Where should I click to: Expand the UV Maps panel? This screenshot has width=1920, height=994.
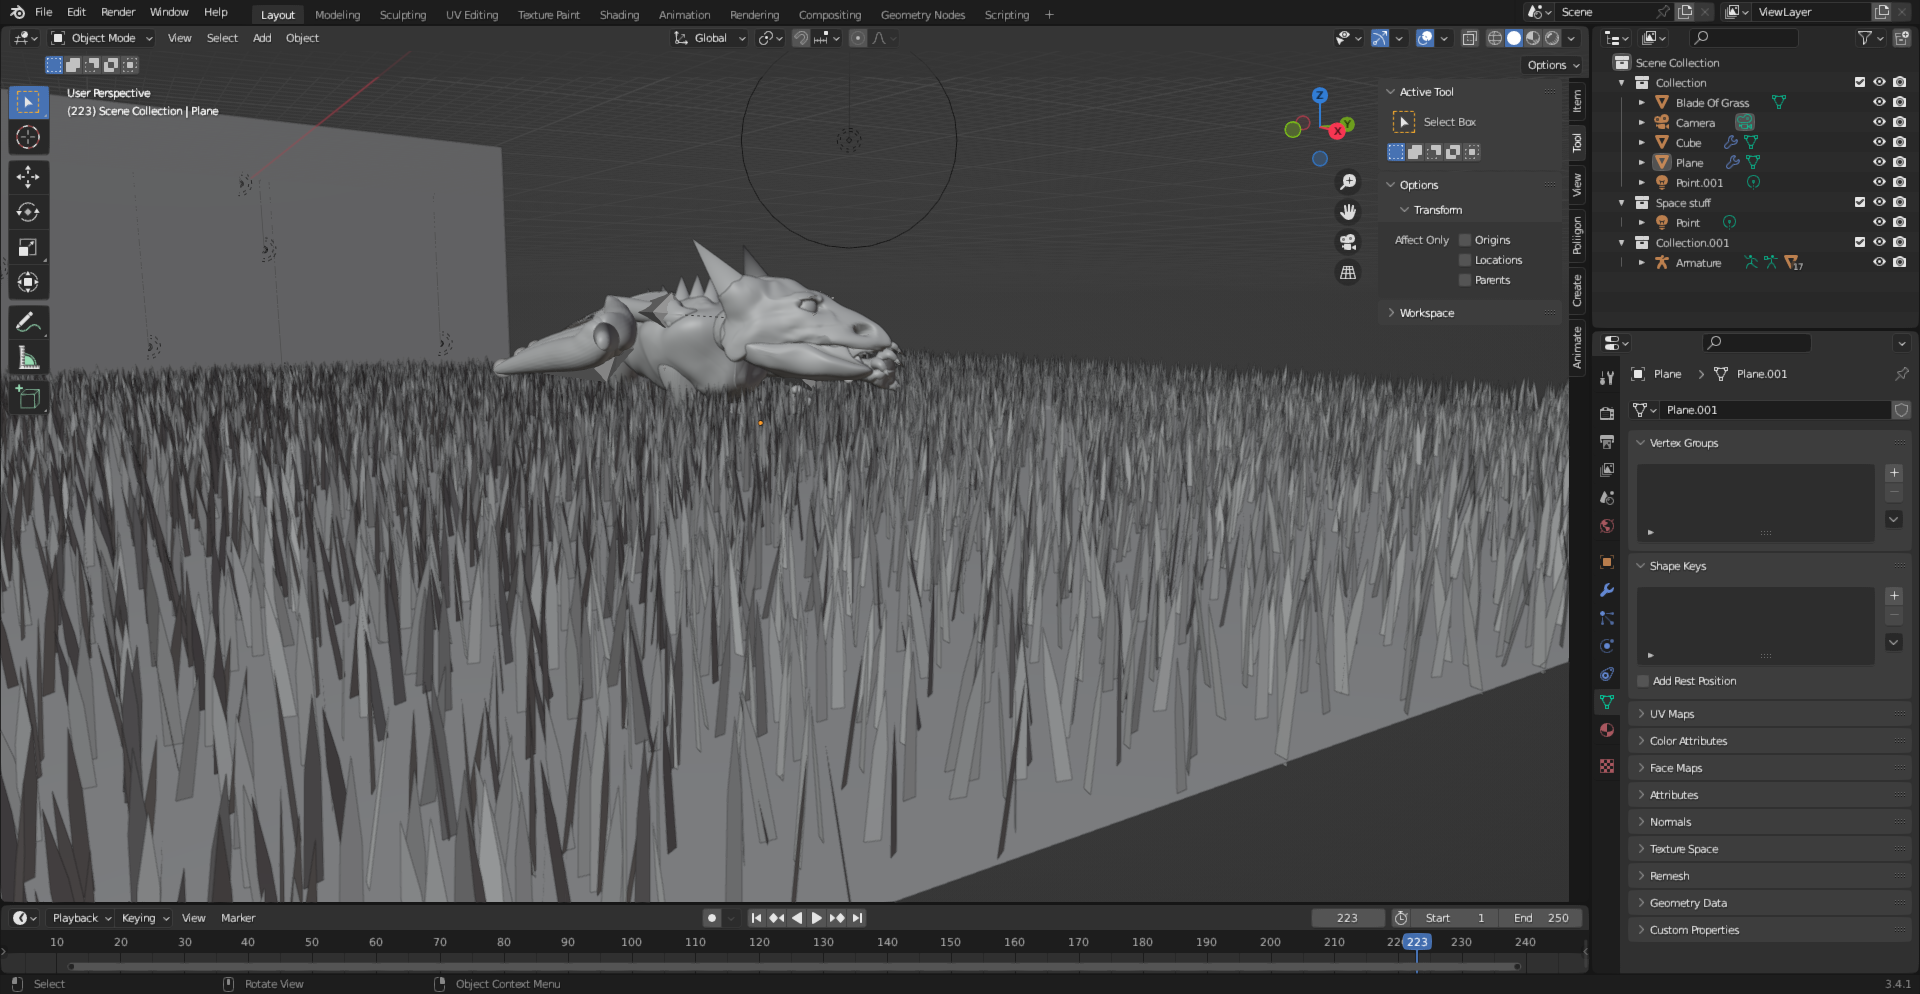(x=1671, y=714)
